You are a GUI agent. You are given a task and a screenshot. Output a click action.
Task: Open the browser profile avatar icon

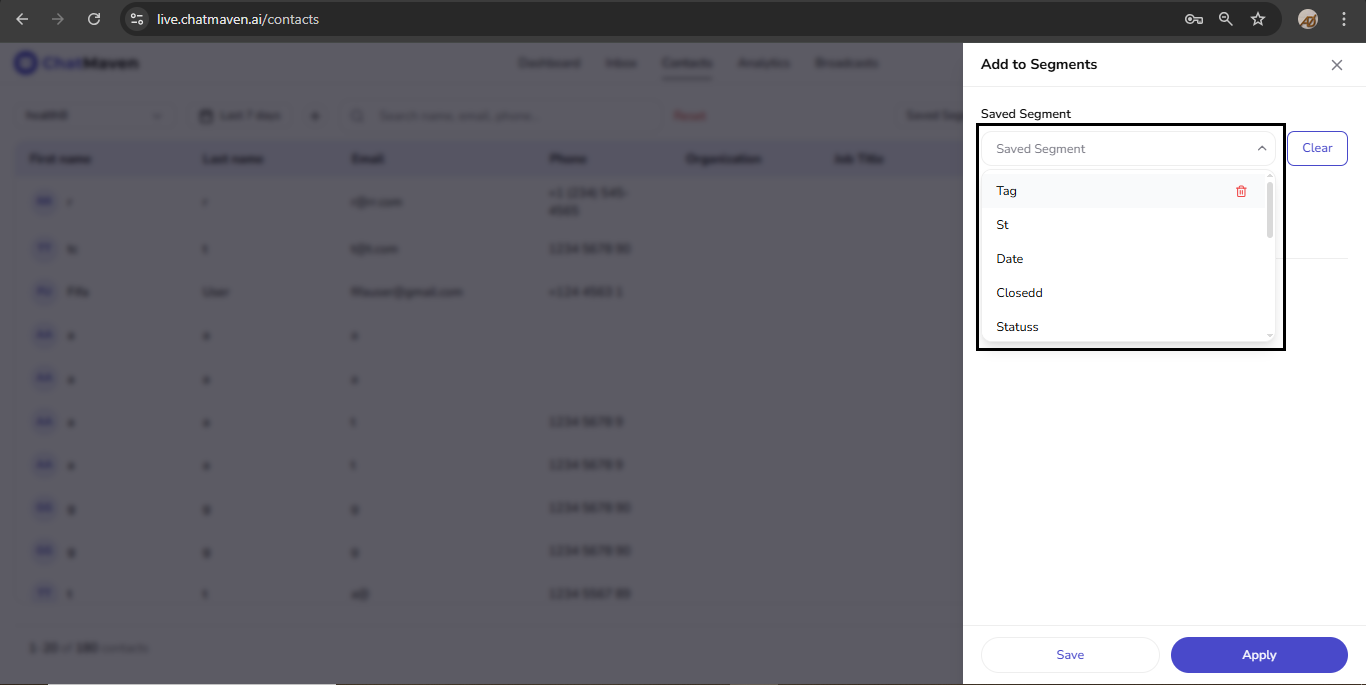pos(1307,18)
